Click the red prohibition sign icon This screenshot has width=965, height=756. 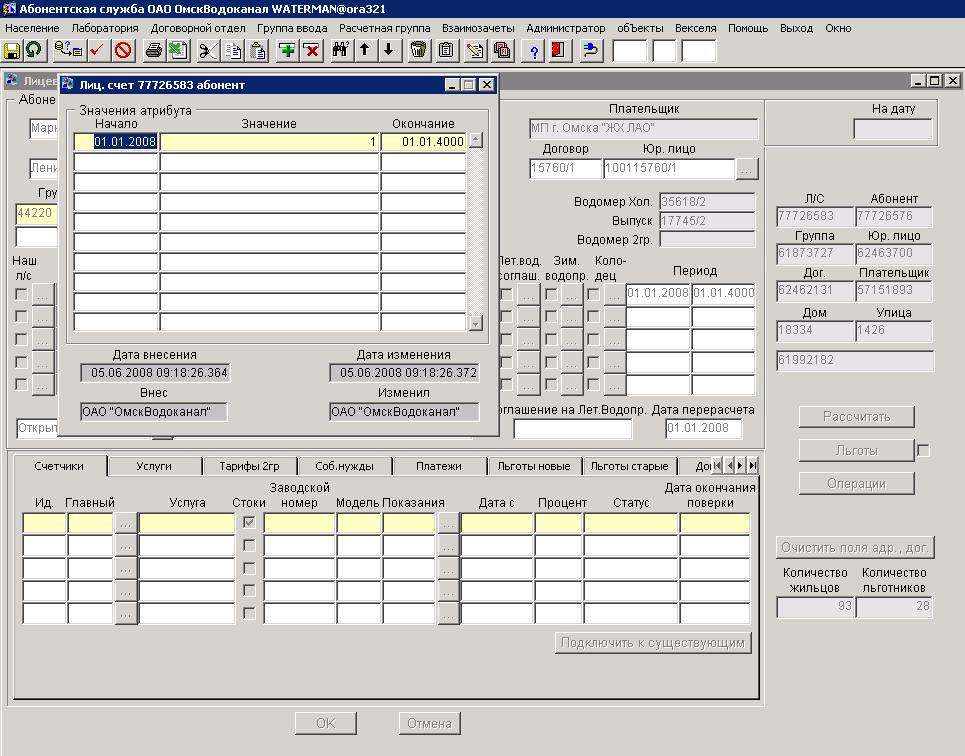tap(123, 50)
